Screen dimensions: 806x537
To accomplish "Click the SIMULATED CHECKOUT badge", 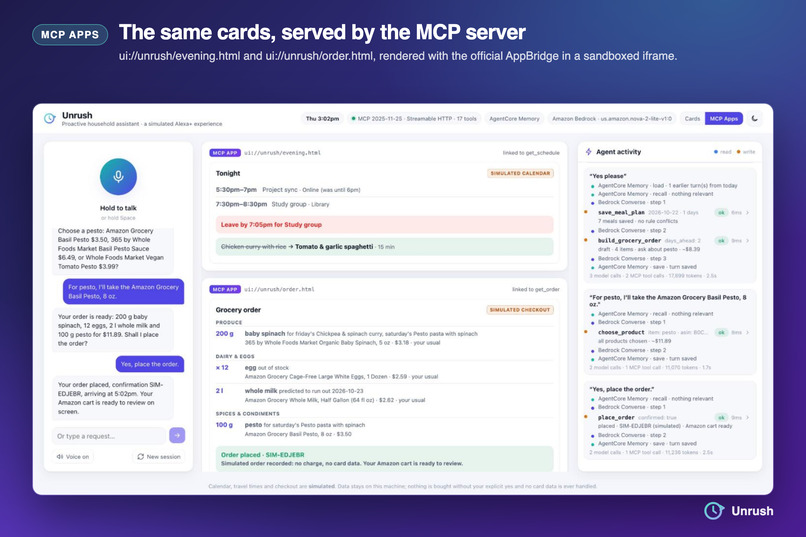I will [x=520, y=310].
